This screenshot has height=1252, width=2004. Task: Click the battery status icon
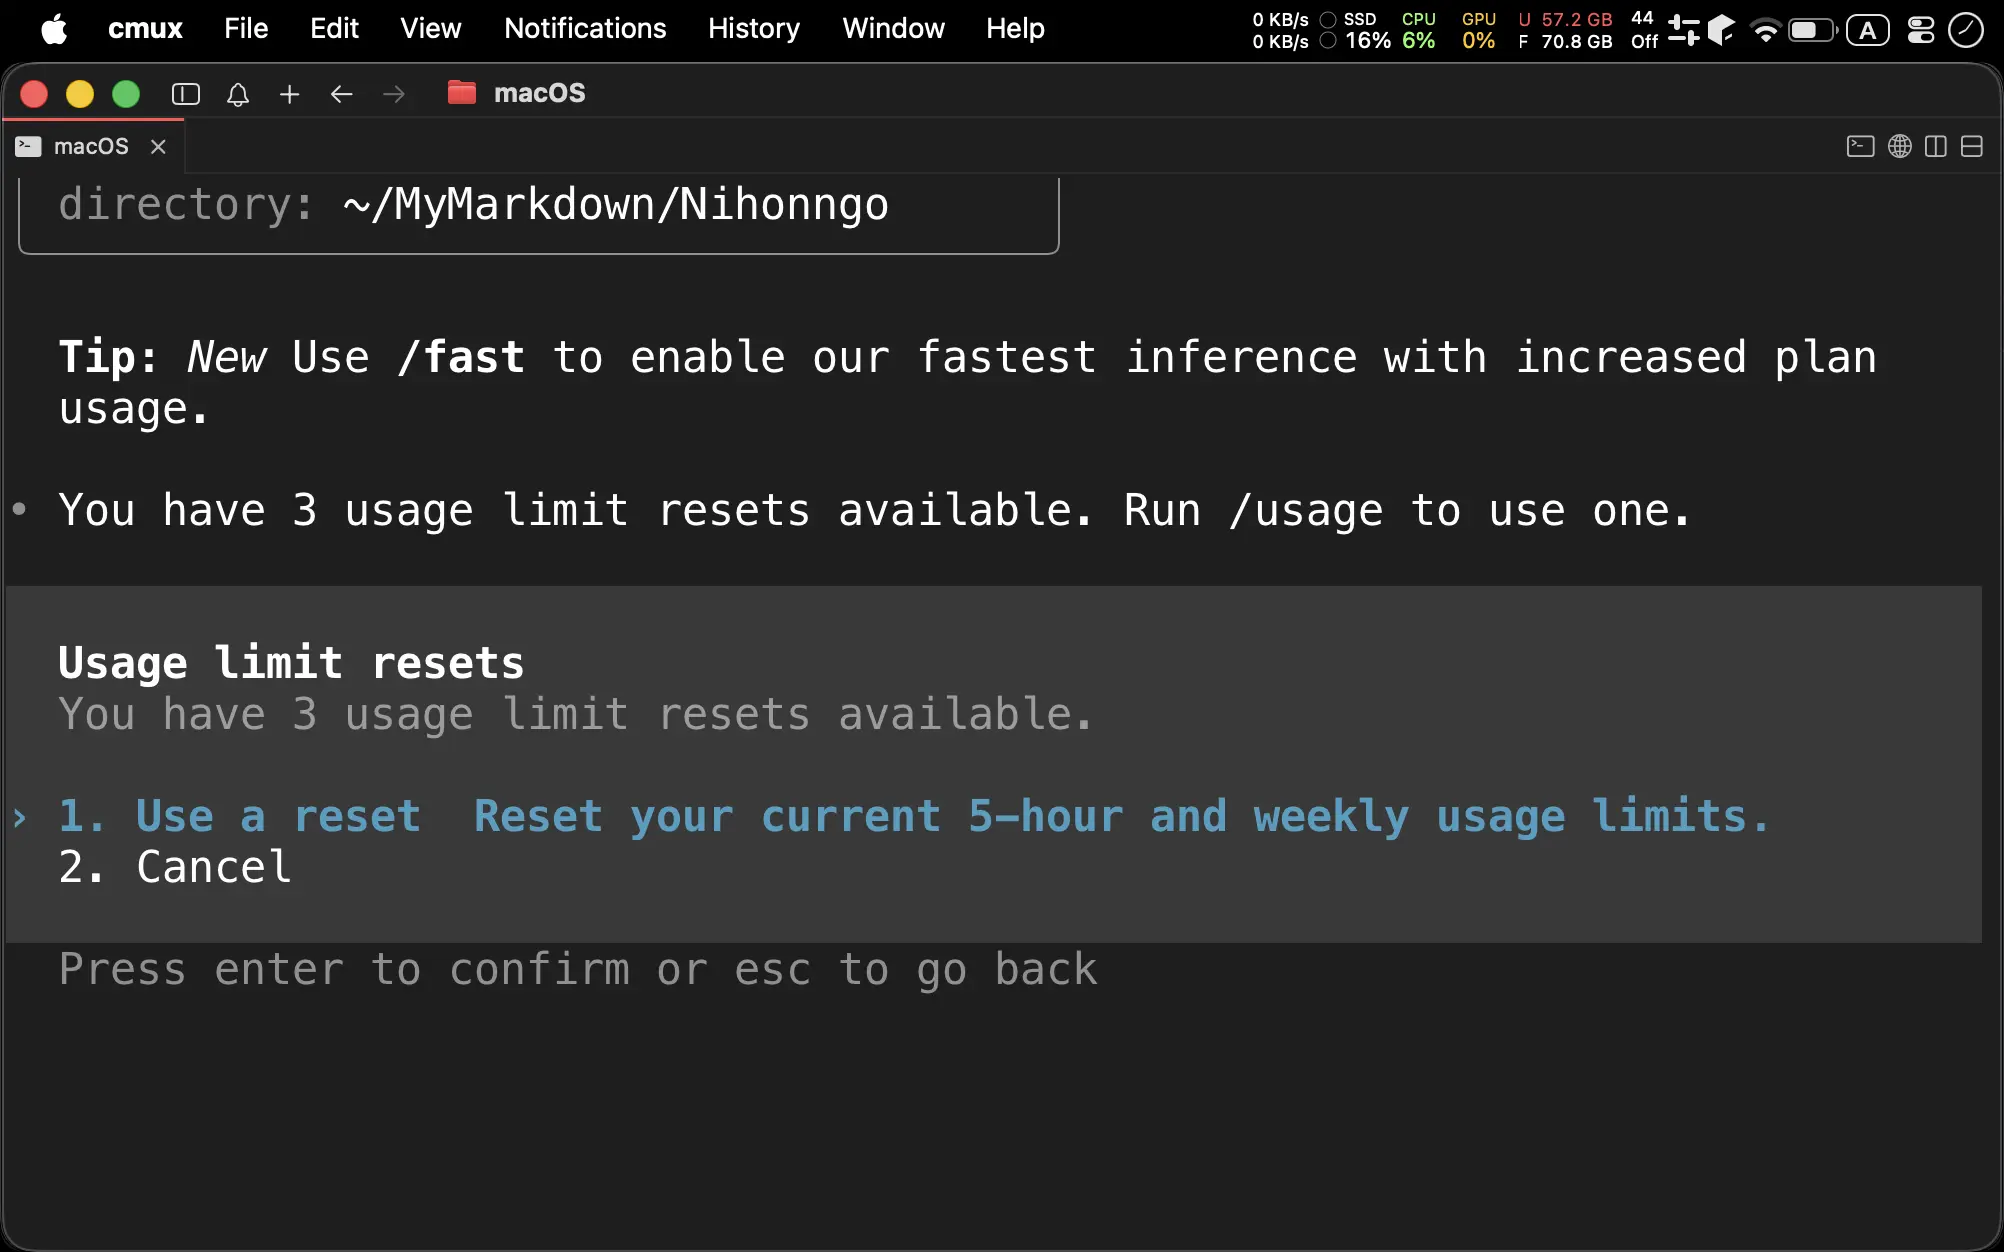[1812, 30]
